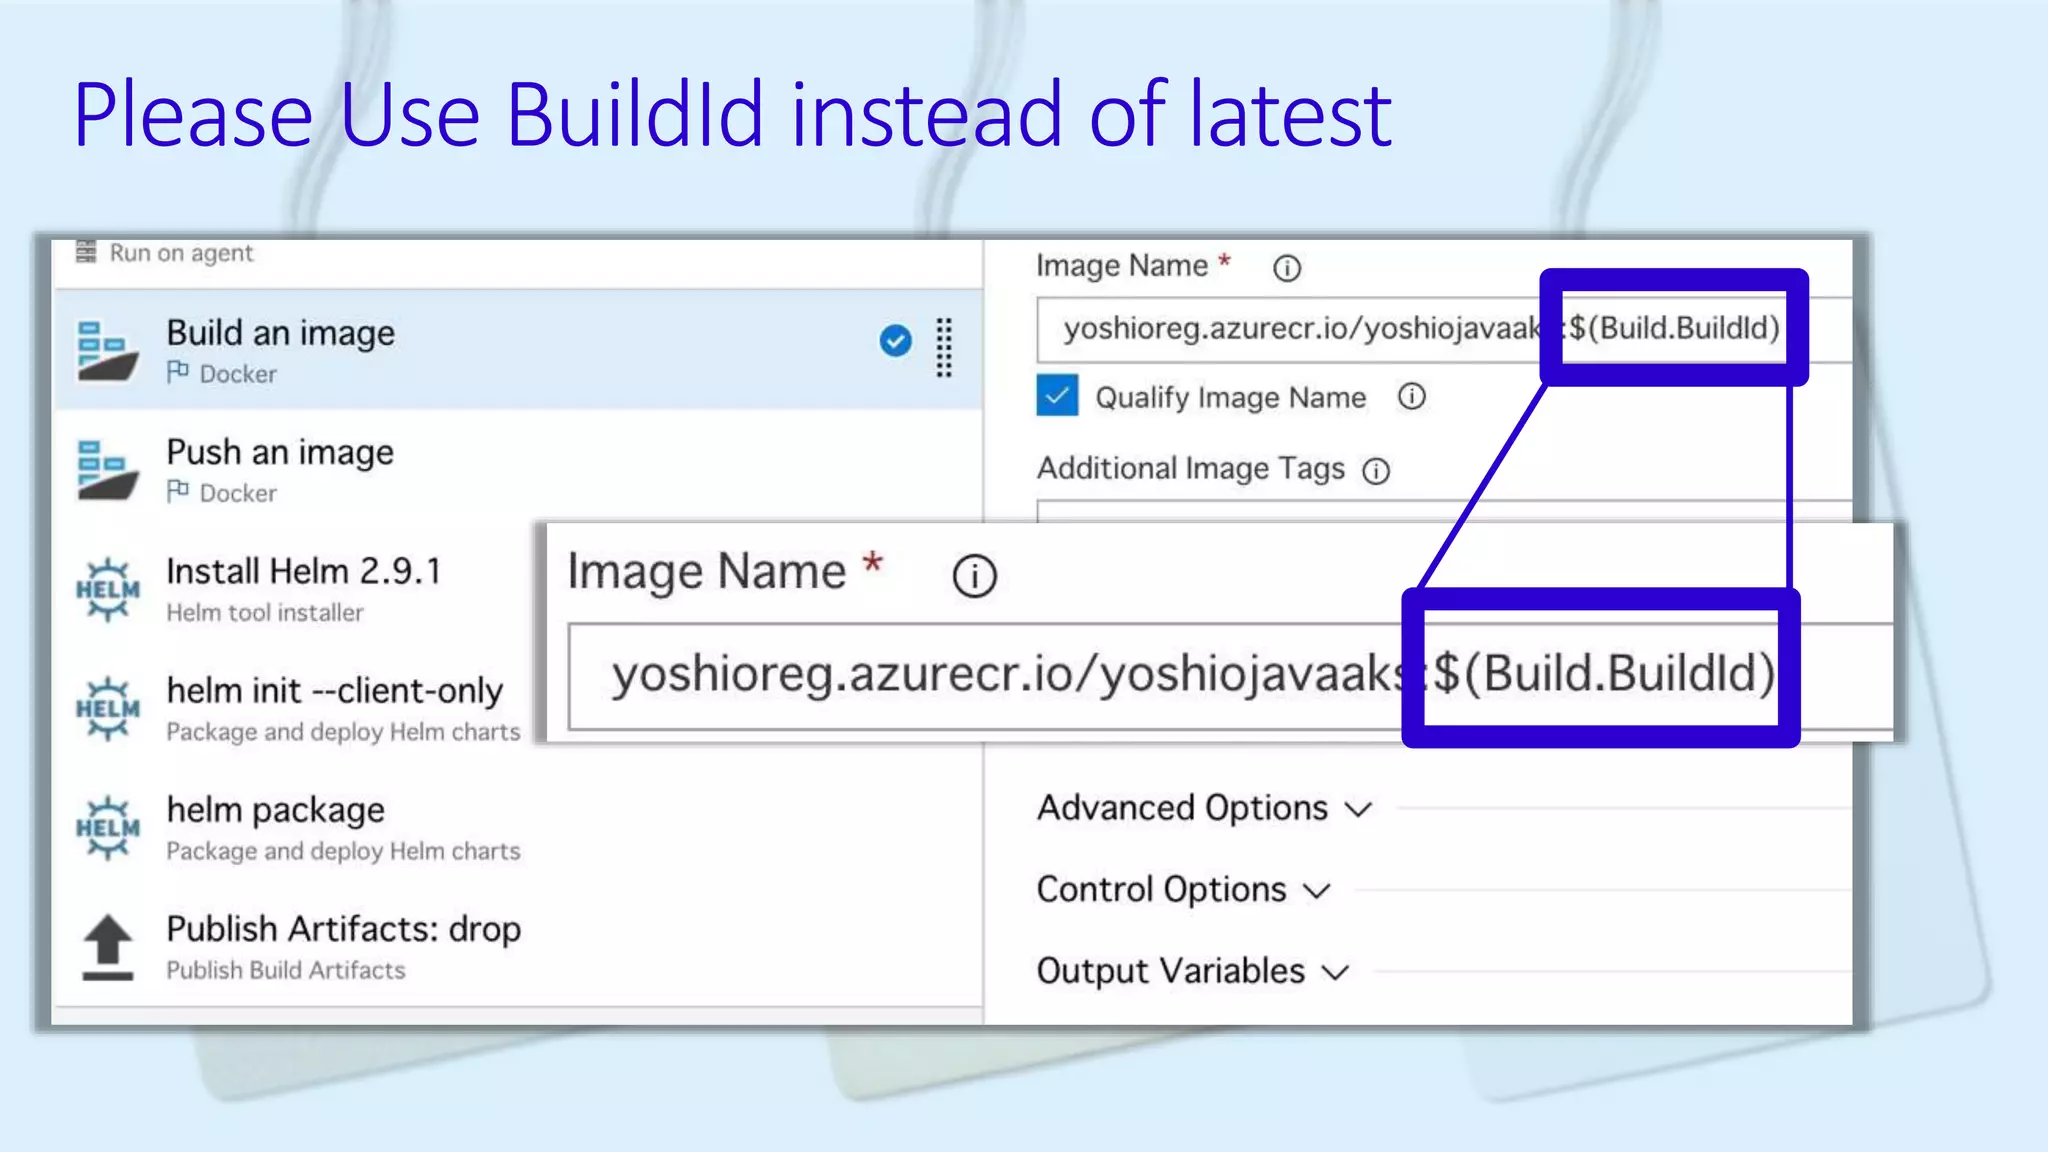Click Package and deploy Helm charts under helm package
This screenshot has width=2048, height=1152.
point(343,851)
